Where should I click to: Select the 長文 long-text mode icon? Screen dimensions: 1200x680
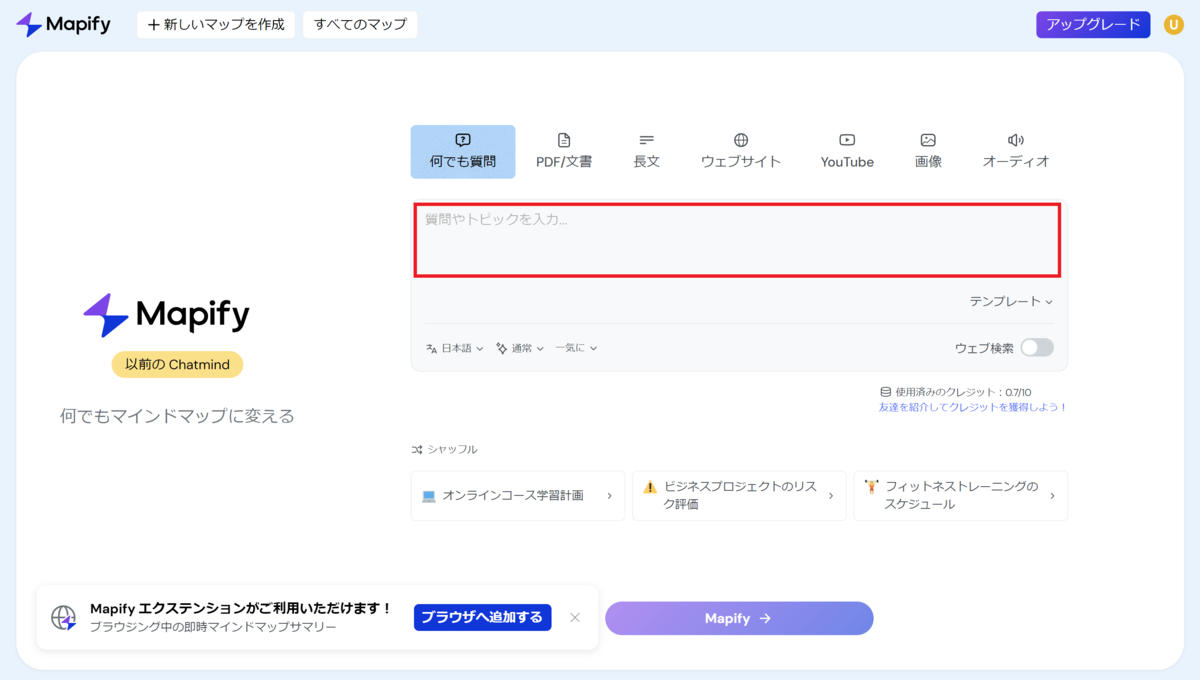coord(646,141)
